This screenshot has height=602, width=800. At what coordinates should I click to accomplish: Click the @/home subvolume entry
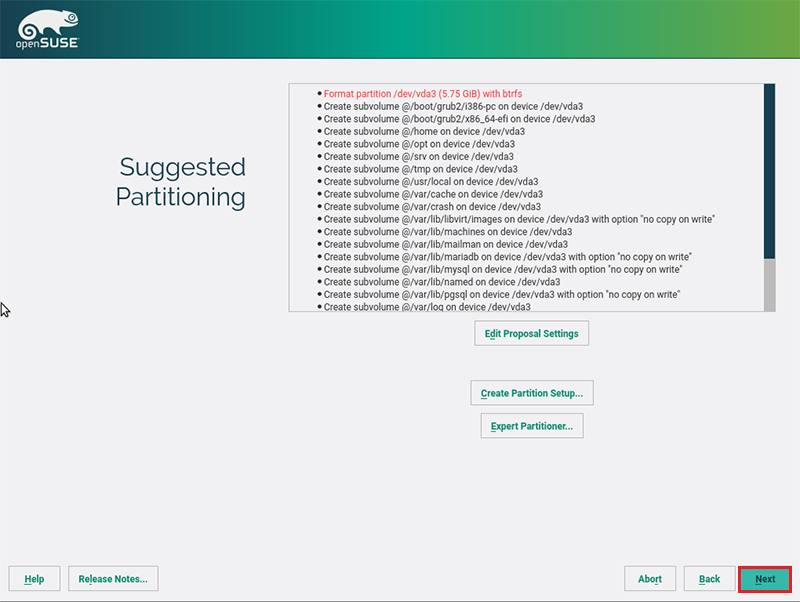pos(424,131)
